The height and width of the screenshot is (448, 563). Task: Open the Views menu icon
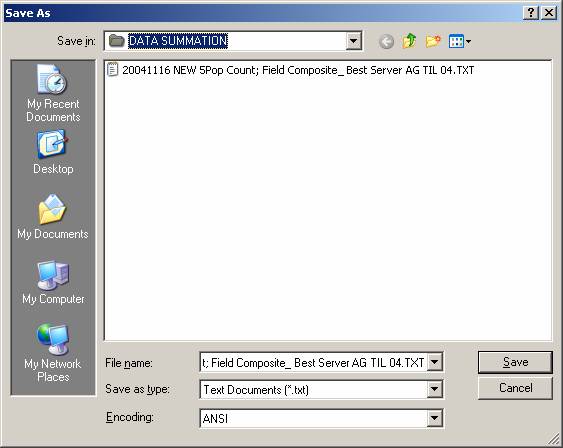(460, 41)
